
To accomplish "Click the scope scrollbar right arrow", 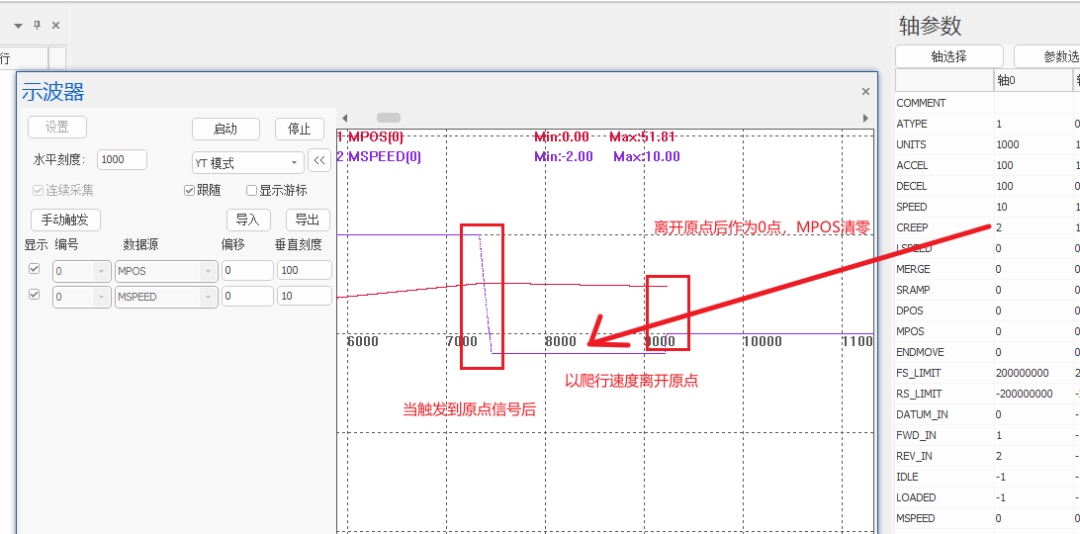I will [x=866, y=118].
